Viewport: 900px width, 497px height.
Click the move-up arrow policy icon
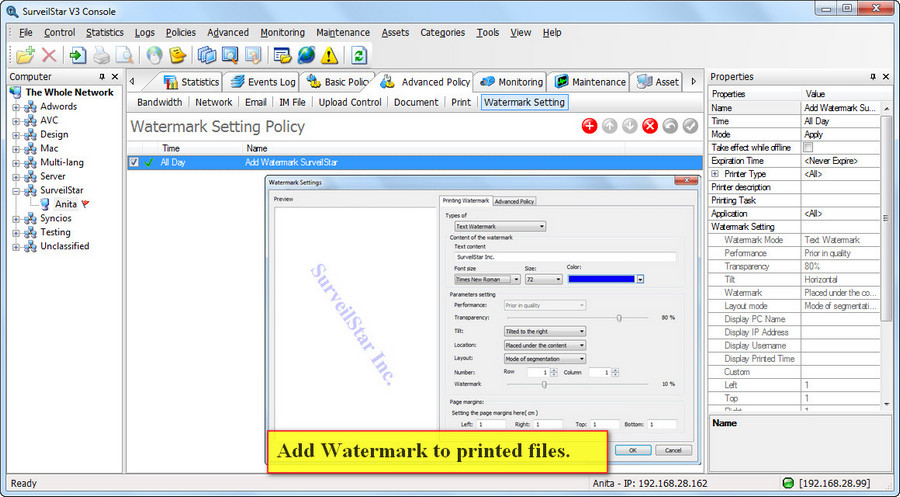click(x=610, y=126)
